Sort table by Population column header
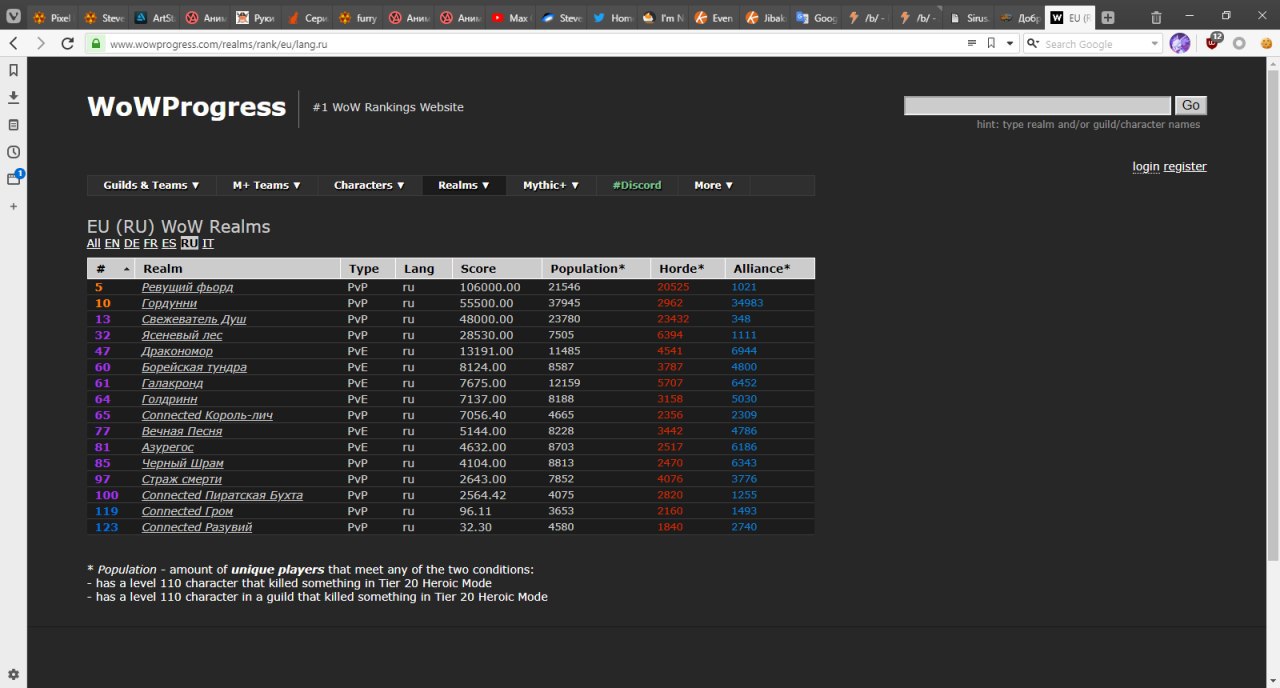Screen dimensions: 1280x688 (596, 269)
